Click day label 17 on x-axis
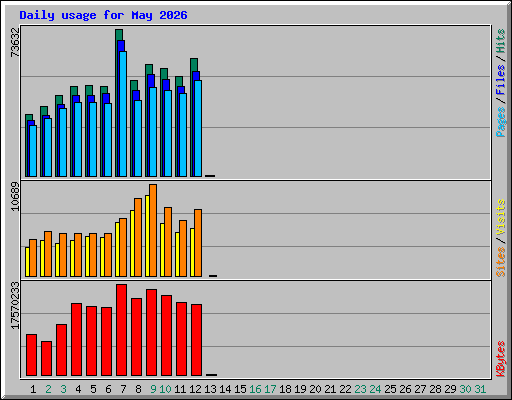Image resolution: width=512 pixels, height=400 pixels. click(x=270, y=389)
